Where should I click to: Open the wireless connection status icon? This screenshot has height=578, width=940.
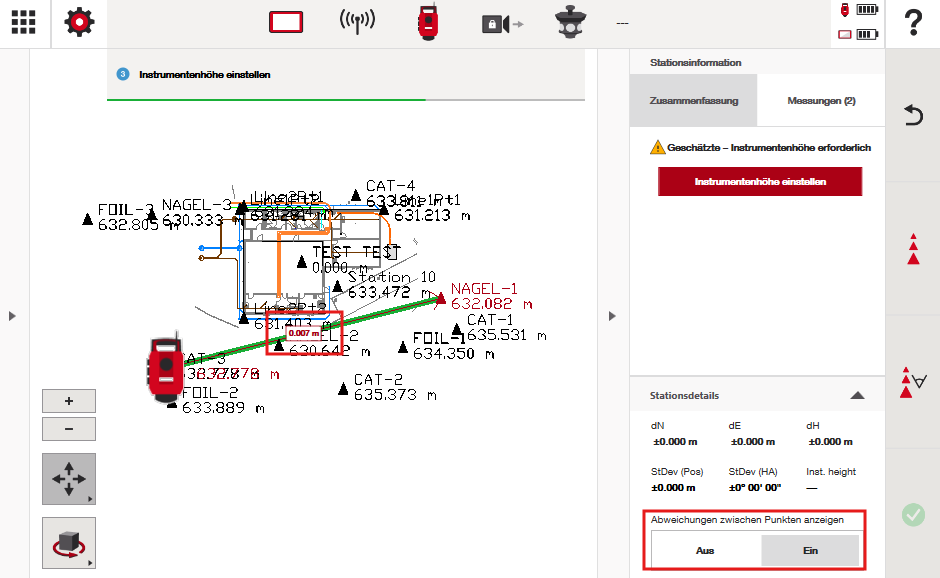coord(357,23)
